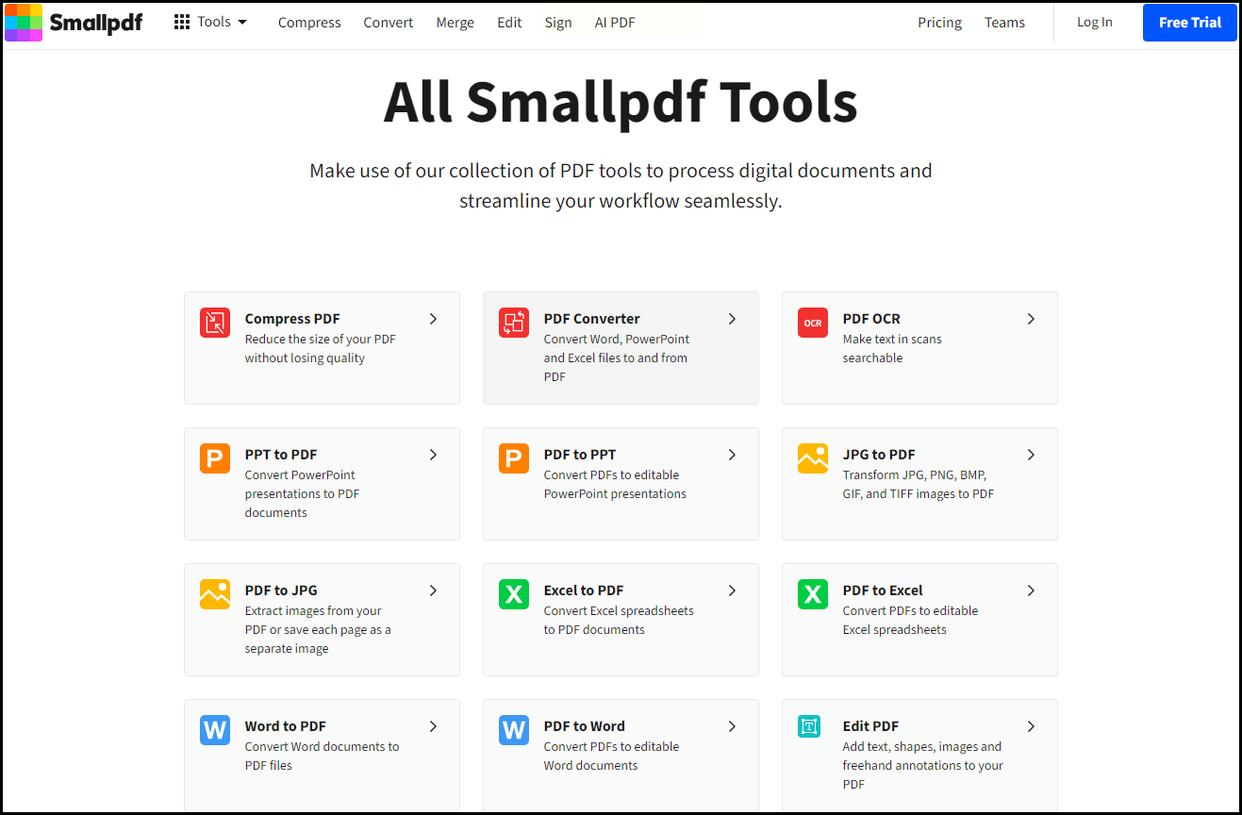
Task: Click the PDF Converter icon
Action: (x=514, y=323)
